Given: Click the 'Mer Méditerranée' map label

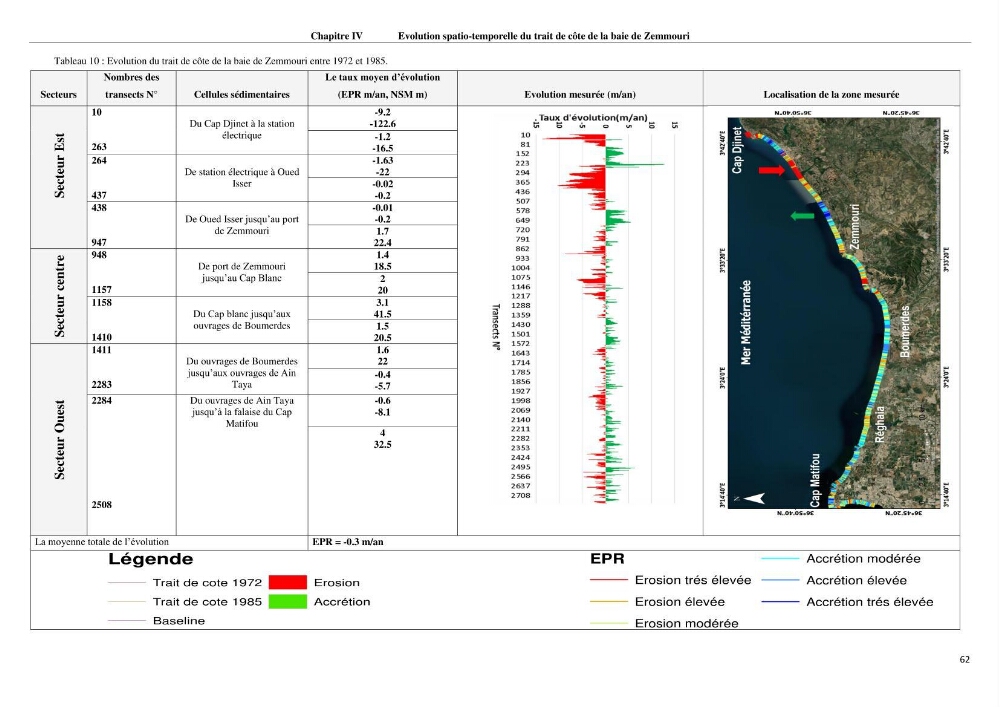Looking at the screenshot, I should point(746,323).
